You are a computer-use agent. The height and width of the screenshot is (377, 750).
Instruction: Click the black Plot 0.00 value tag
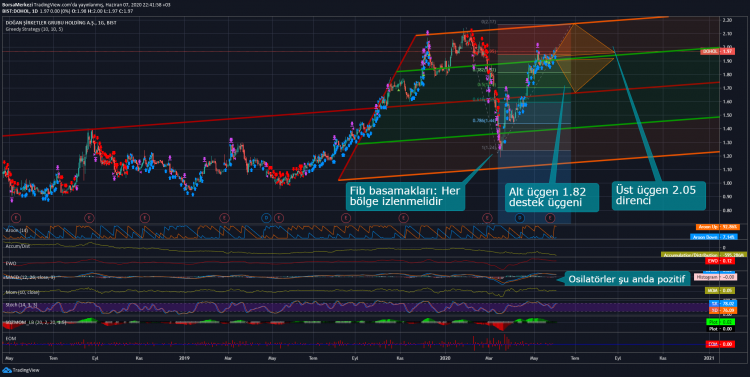pos(720,329)
